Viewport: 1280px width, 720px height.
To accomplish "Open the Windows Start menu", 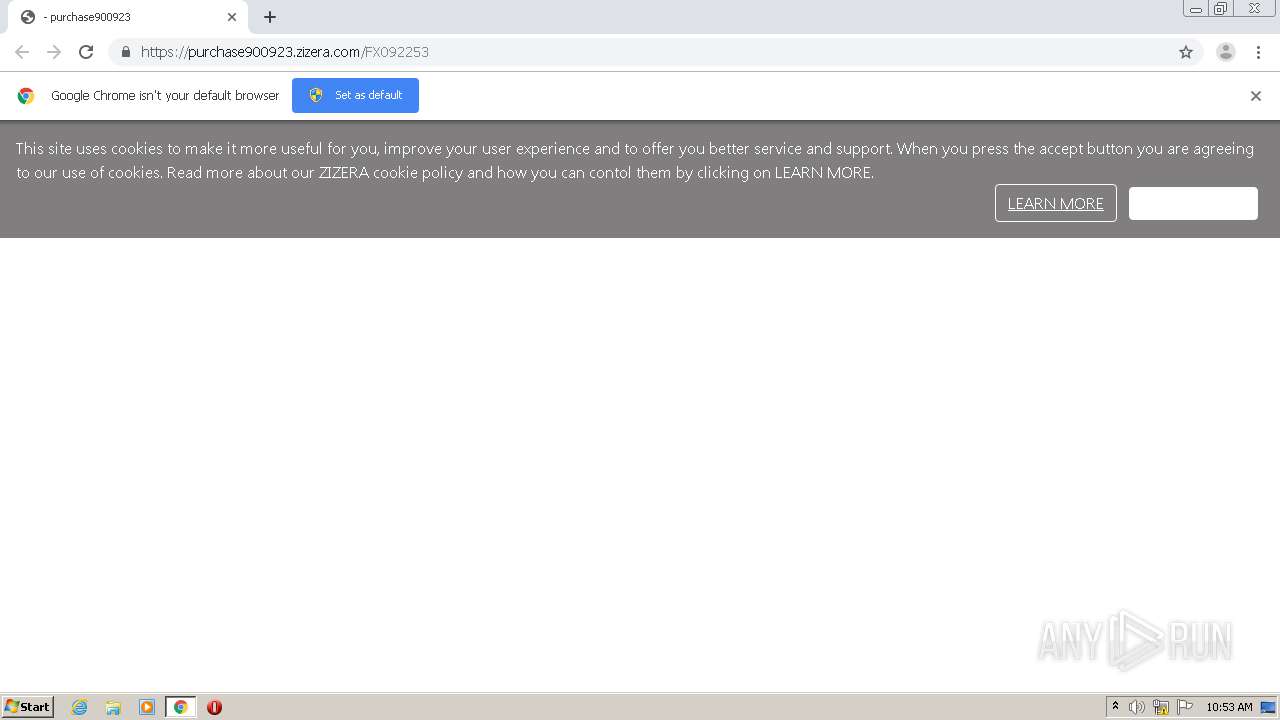I will tap(28, 707).
